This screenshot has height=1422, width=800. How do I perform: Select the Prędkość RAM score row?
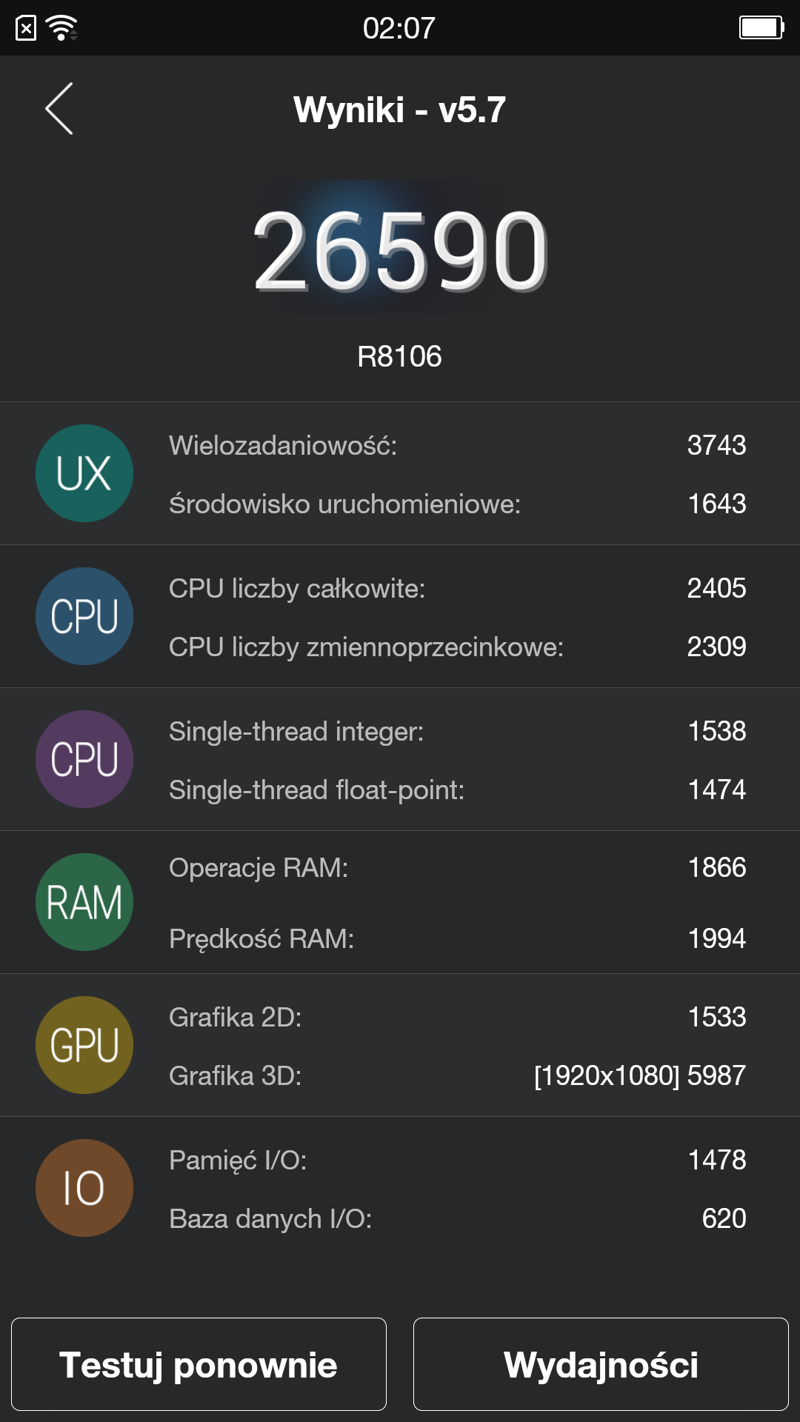click(x=458, y=938)
